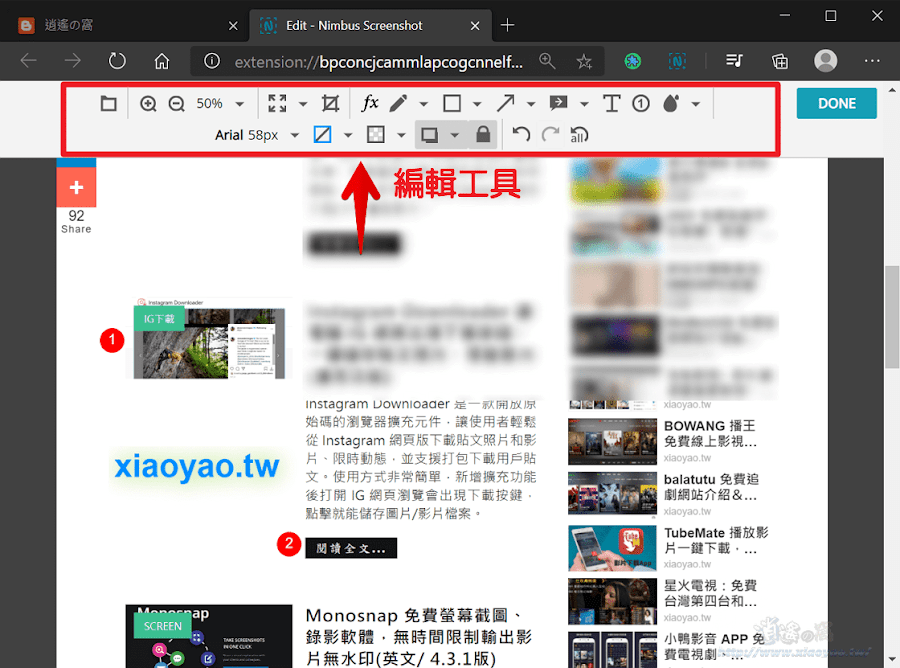Select the Edit - Nimbus Screenshot tab
This screenshot has width=900, height=668.
[x=370, y=25]
